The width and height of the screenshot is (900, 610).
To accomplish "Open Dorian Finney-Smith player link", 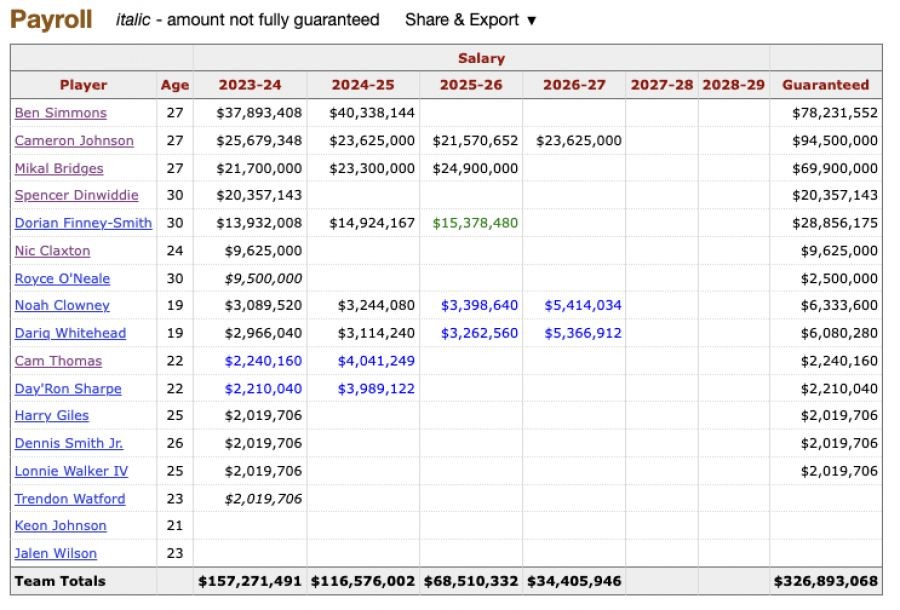I will (83, 223).
